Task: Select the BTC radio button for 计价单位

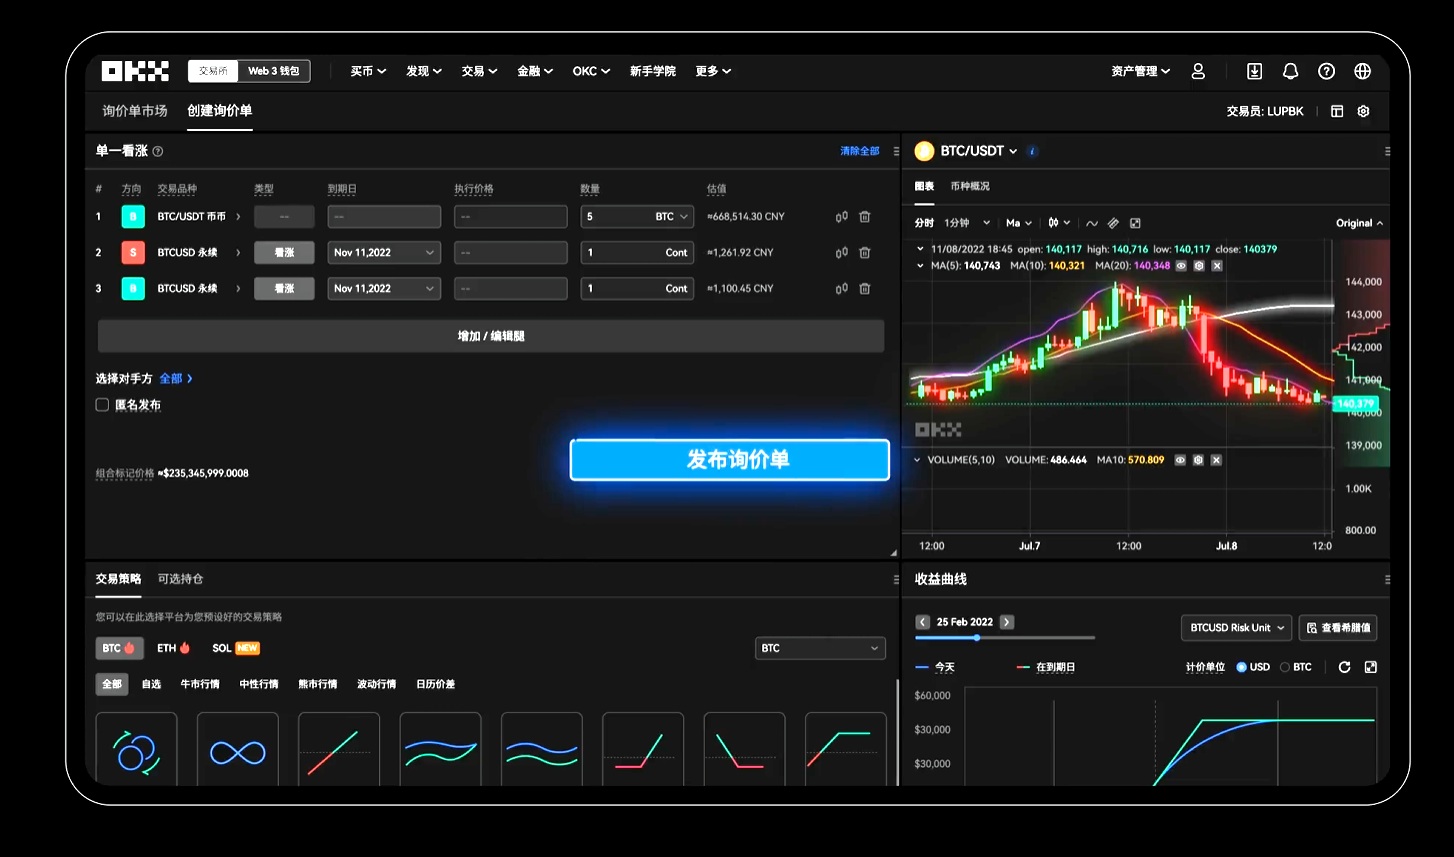Action: coord(1285,667)
